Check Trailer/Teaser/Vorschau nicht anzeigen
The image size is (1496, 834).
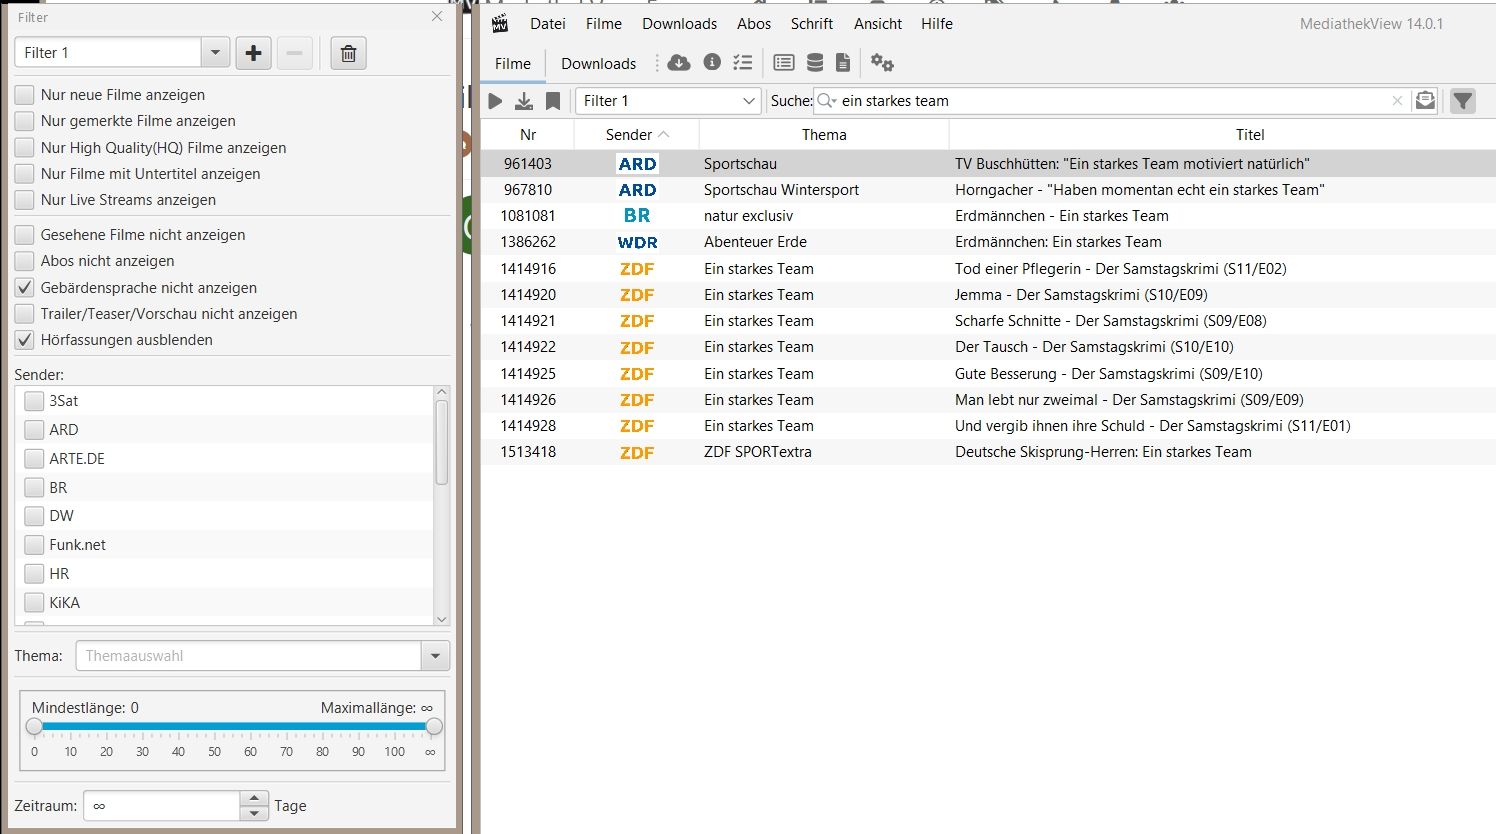click(x=25, y=314)
